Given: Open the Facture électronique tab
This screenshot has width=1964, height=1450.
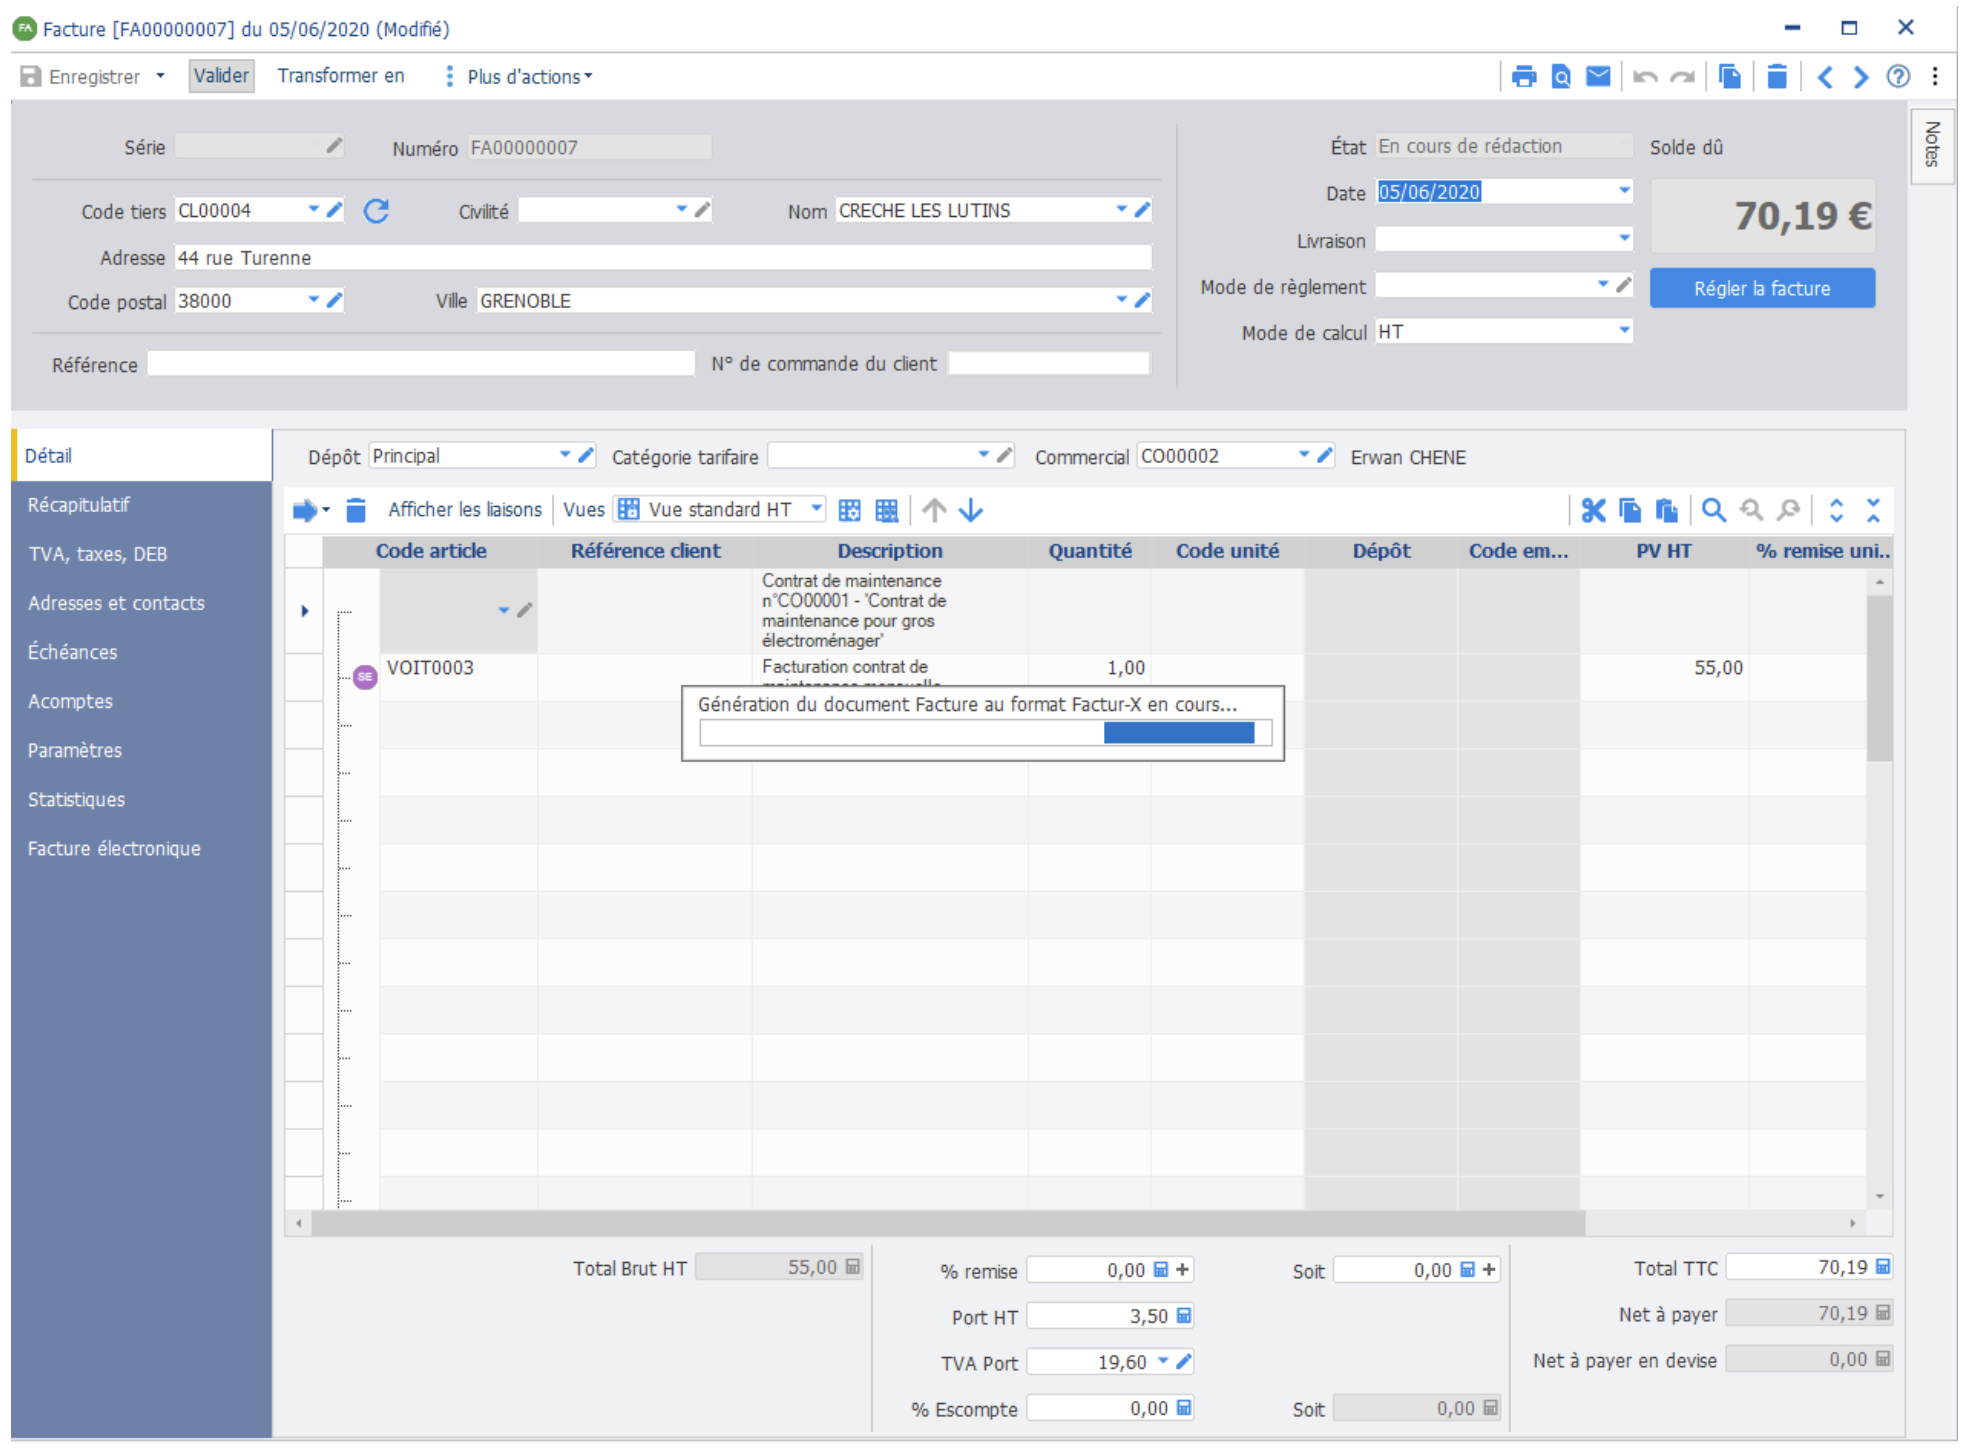Looking at the screenshot, I should point(142,848).
